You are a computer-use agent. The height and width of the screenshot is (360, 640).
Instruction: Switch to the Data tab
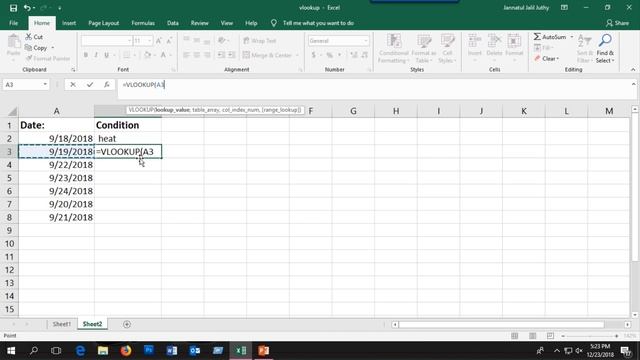click(x=173, y=23)
